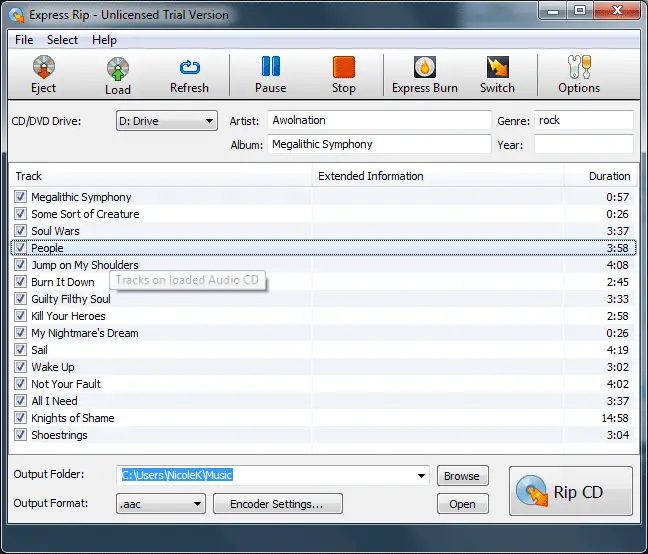The height and width of the screenshot is (554, 648).
Task: Click the Artist field with Awolnation
Action: tap(379, 120)
